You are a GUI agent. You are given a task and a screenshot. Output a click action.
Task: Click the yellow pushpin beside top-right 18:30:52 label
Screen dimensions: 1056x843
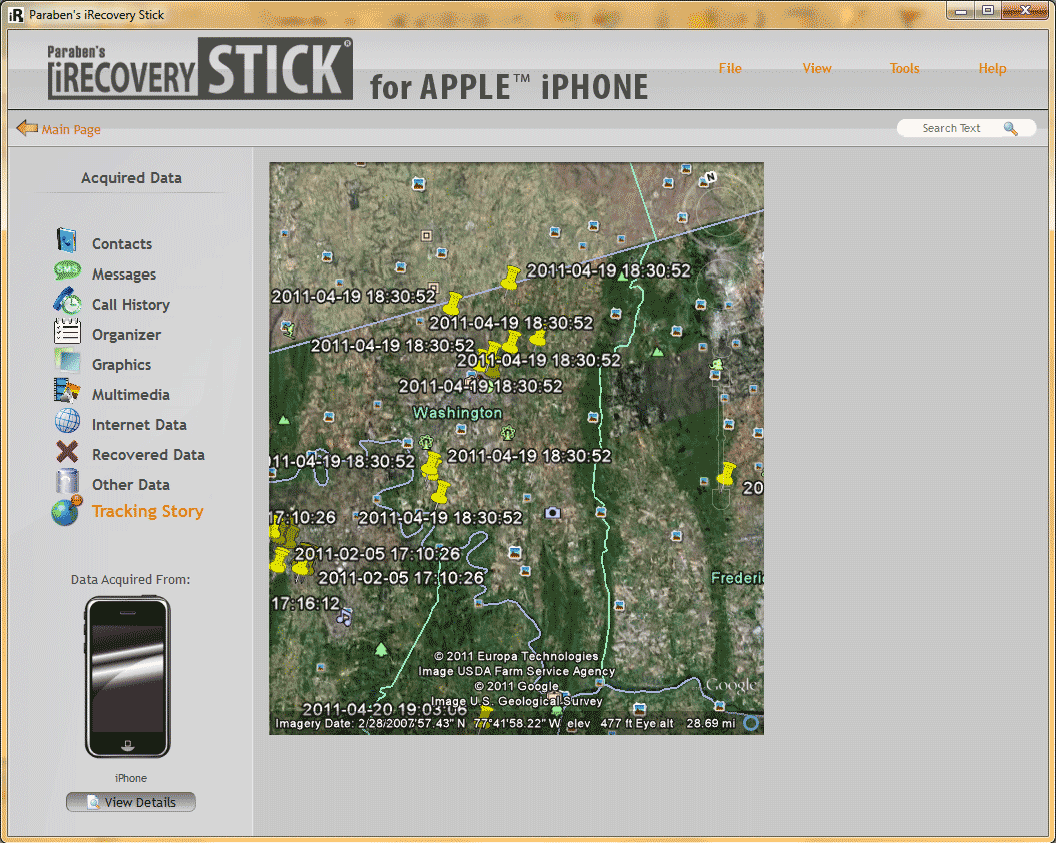(511, 277)
